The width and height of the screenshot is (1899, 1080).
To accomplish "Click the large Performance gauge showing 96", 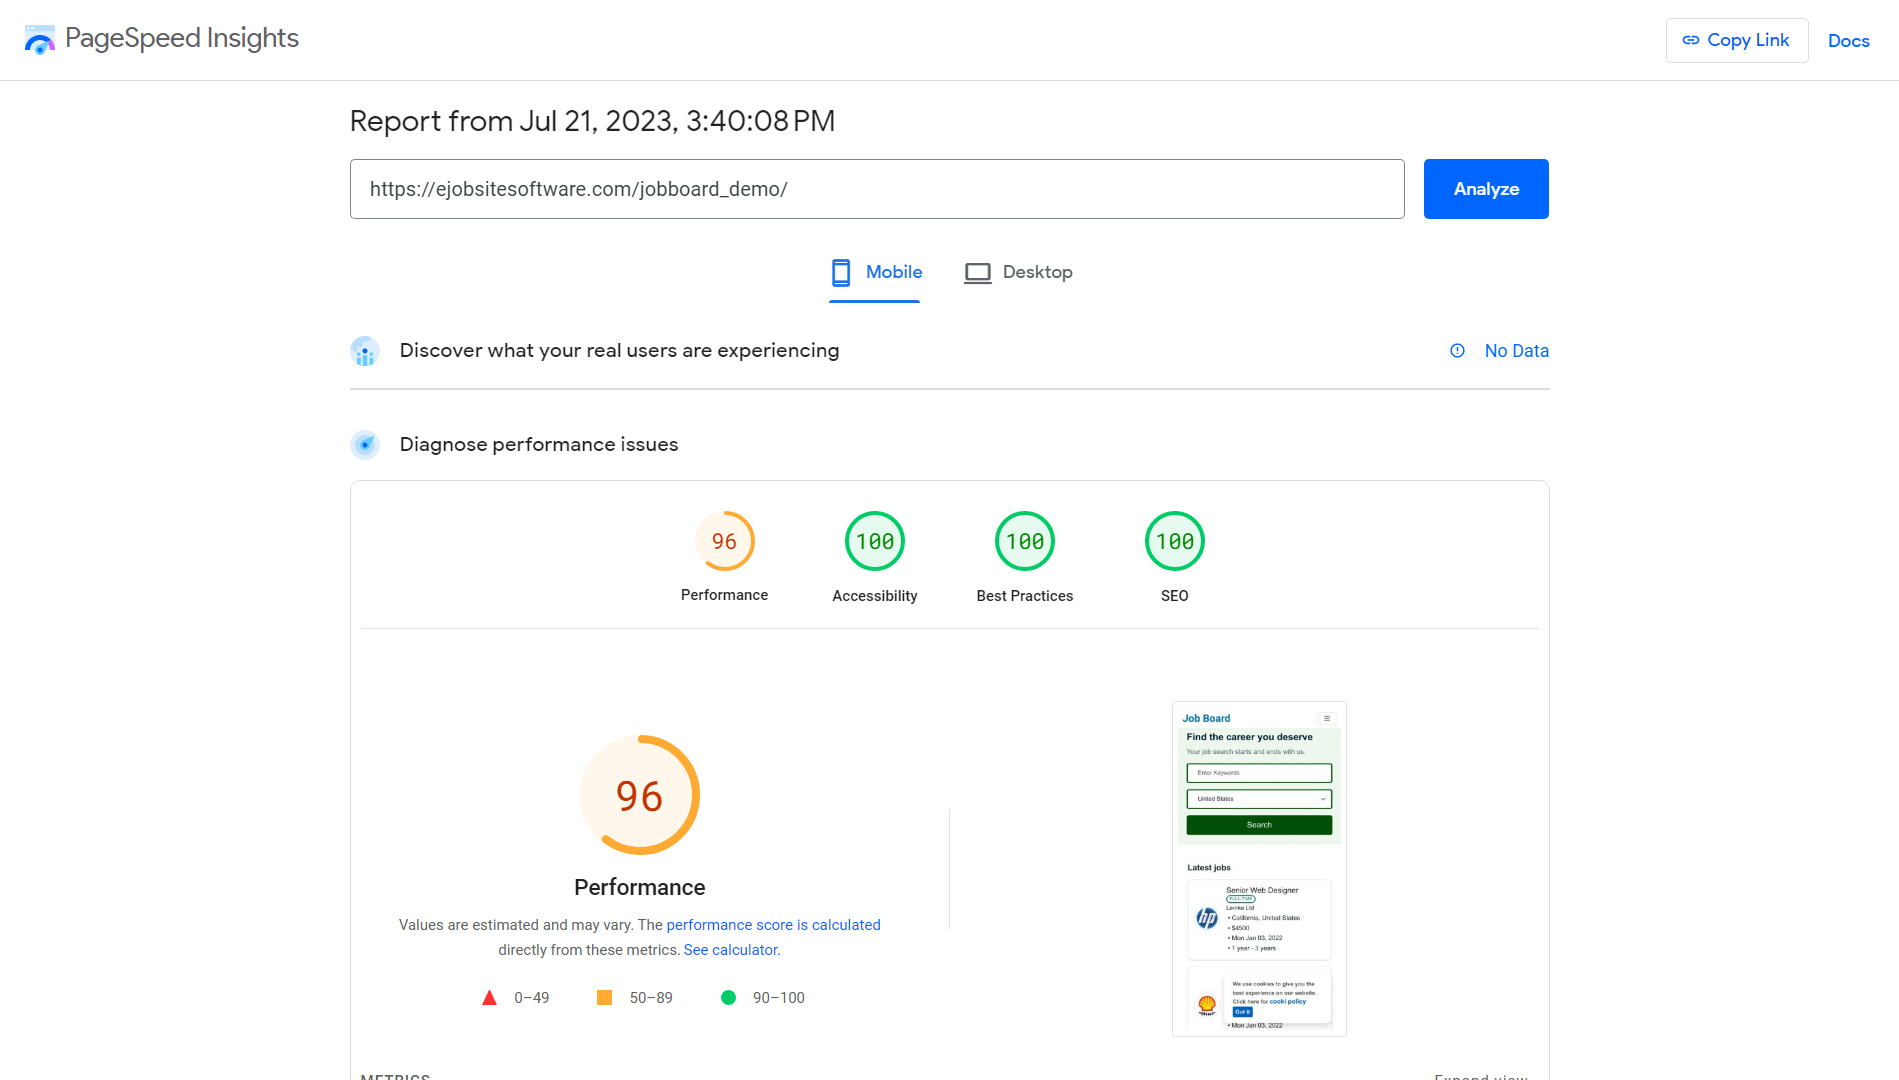I will point(639,795).
